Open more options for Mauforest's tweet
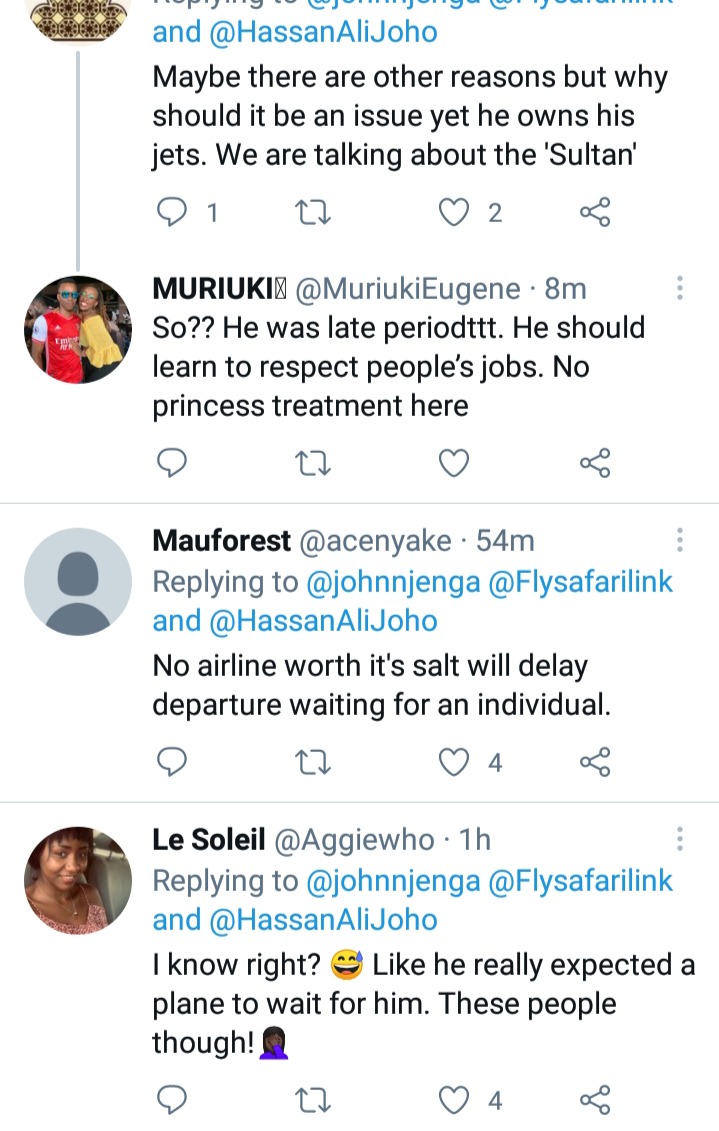 (680, 540)
